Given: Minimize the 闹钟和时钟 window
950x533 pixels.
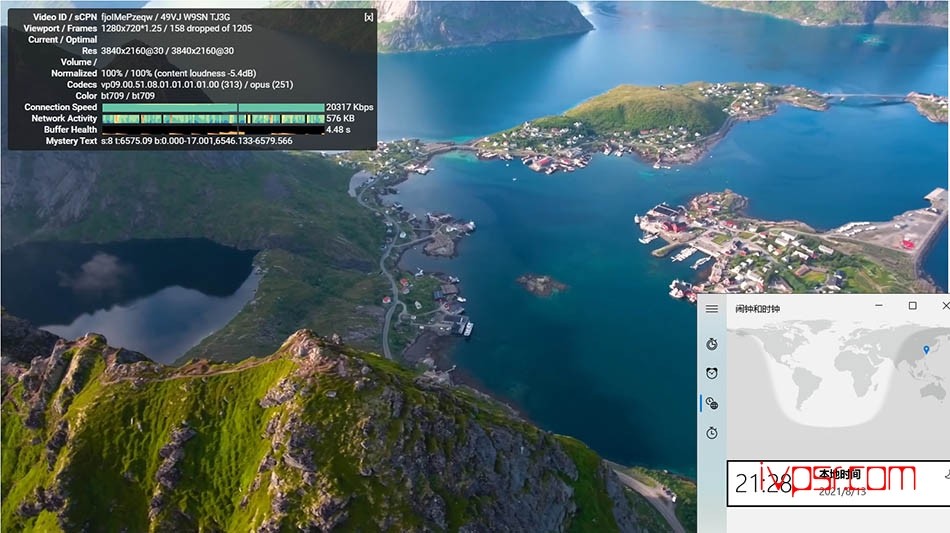Looking at the screenshot, I should [x=879, y=306].
